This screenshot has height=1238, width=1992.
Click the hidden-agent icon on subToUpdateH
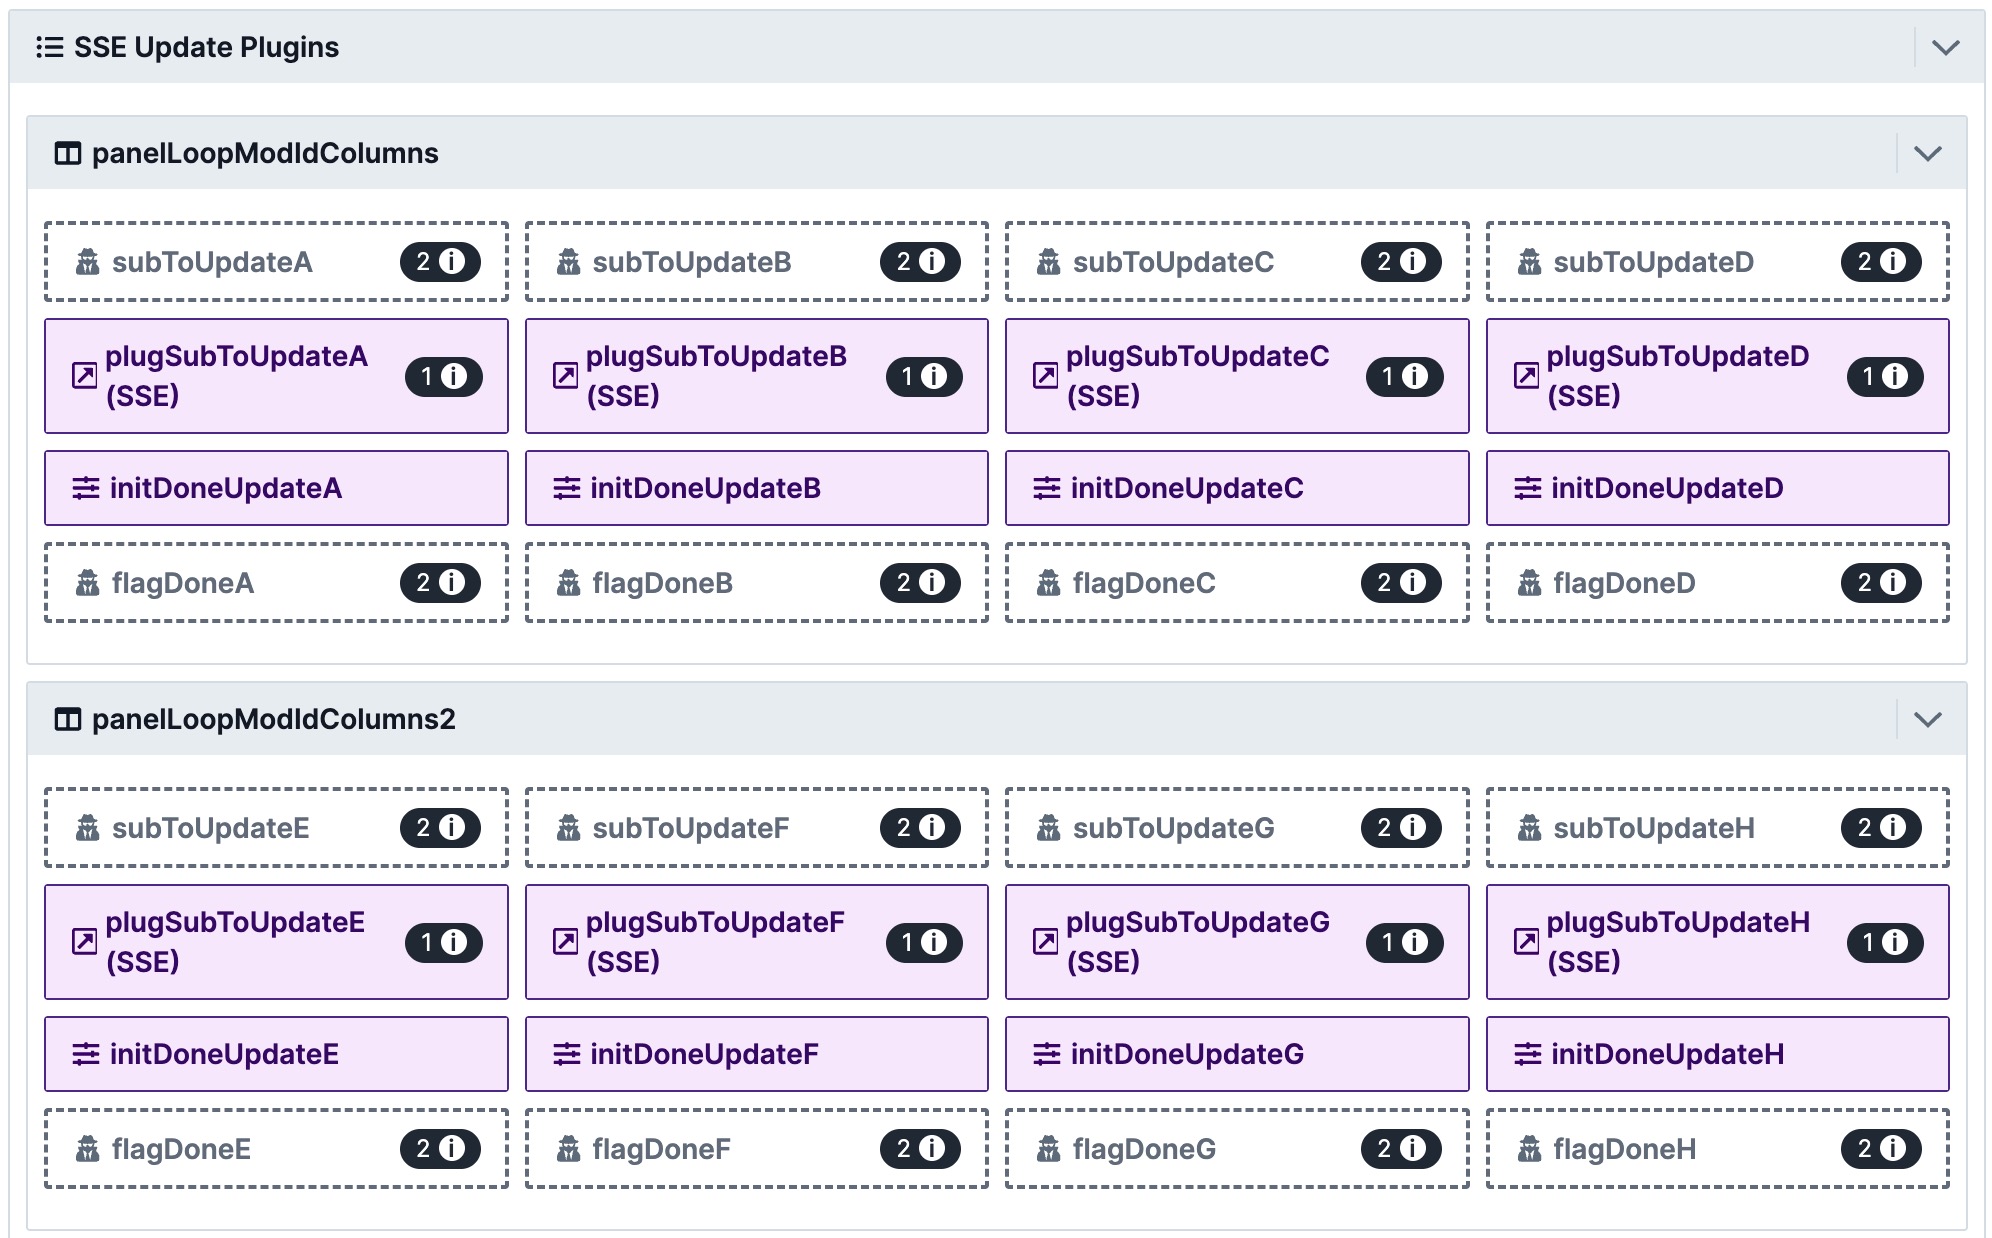[x=1529, y=828]
